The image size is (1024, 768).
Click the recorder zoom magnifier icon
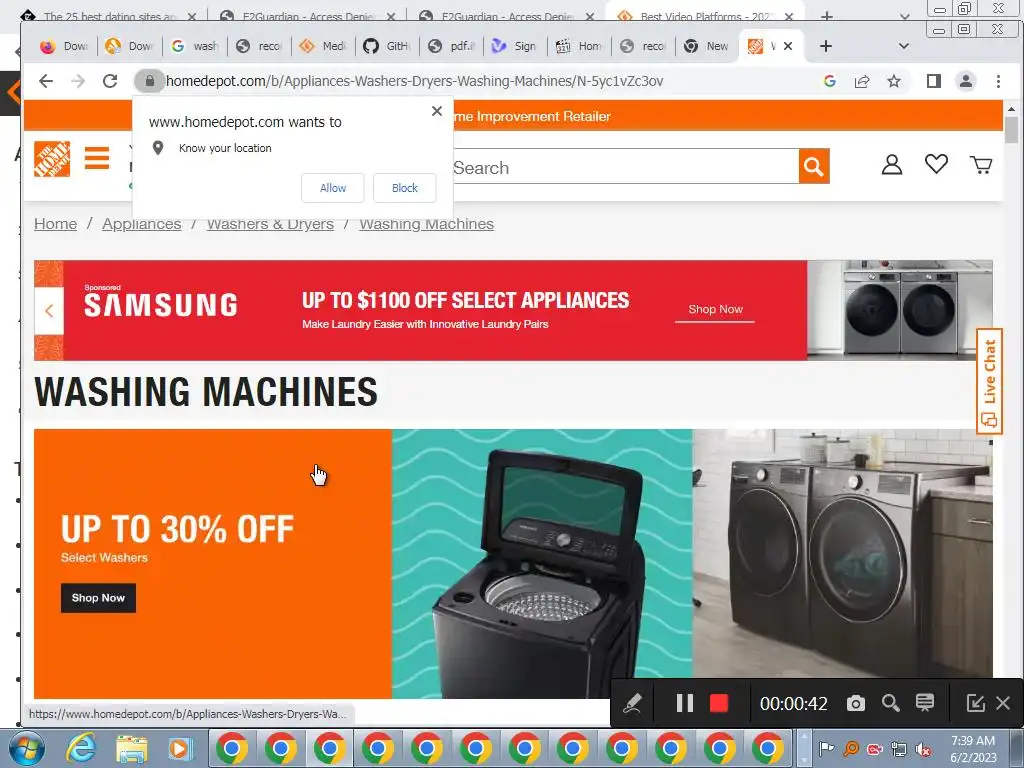pyautogui.click(x=890, y=703)
